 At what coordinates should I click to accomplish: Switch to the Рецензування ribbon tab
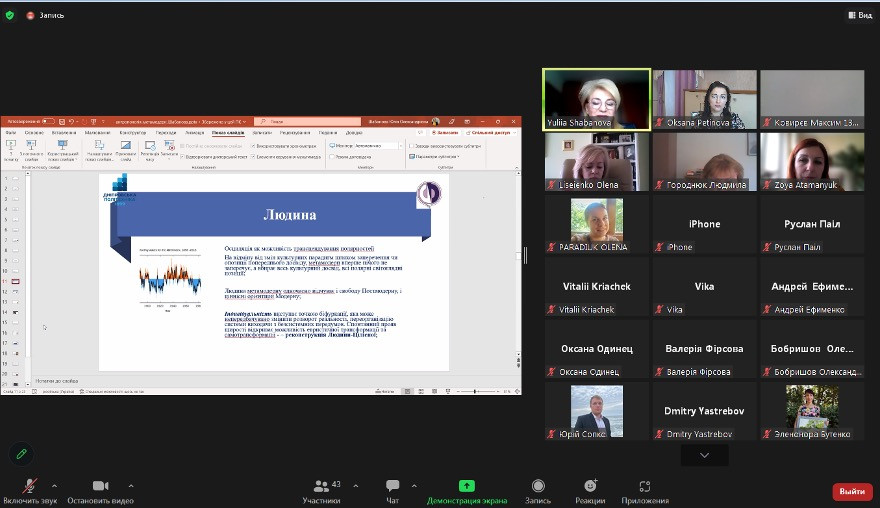(295, 132)
